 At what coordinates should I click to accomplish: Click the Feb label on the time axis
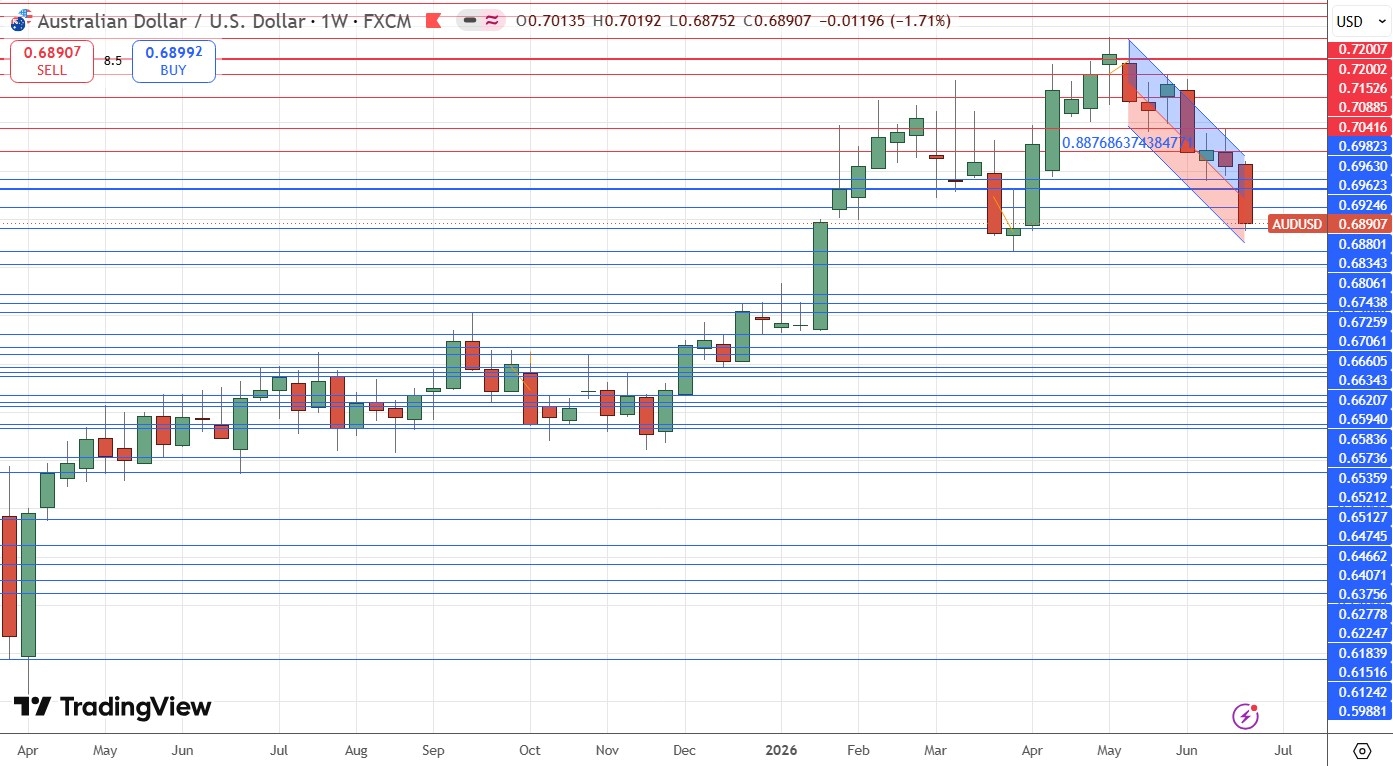(856, 750)
